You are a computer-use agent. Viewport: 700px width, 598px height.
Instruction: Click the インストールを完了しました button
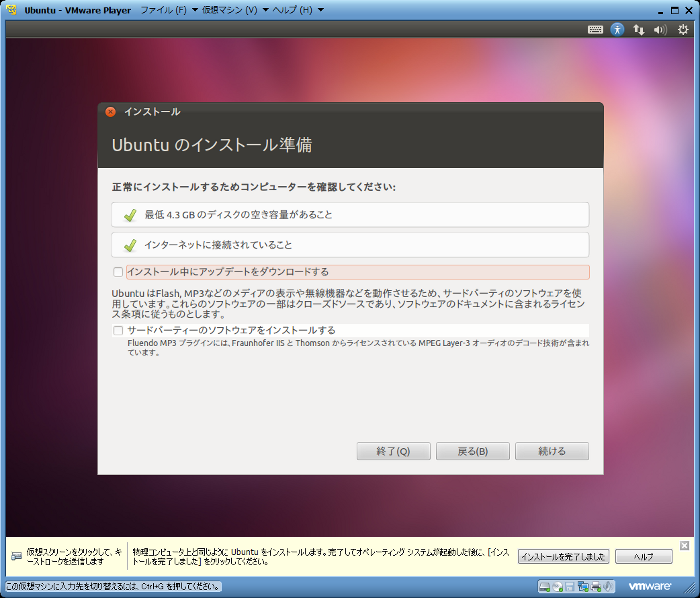[563, 556]
